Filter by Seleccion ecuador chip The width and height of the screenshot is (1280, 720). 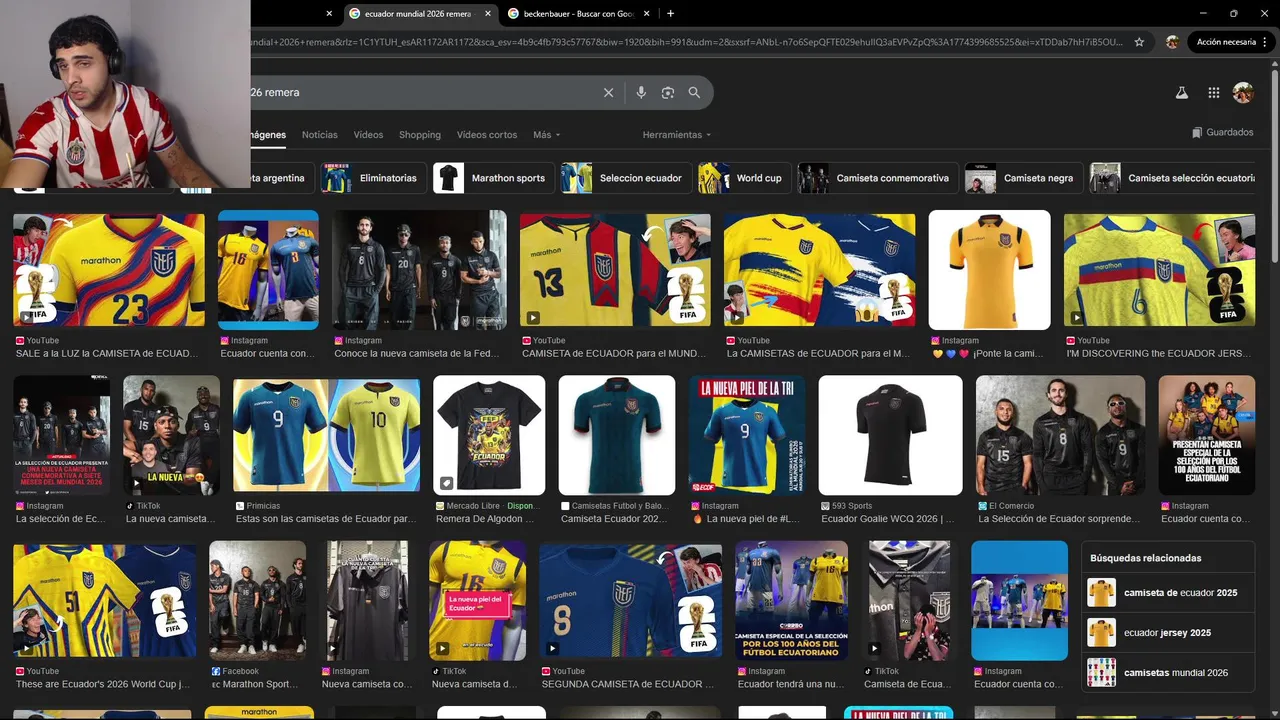click(x=626, y=178)
